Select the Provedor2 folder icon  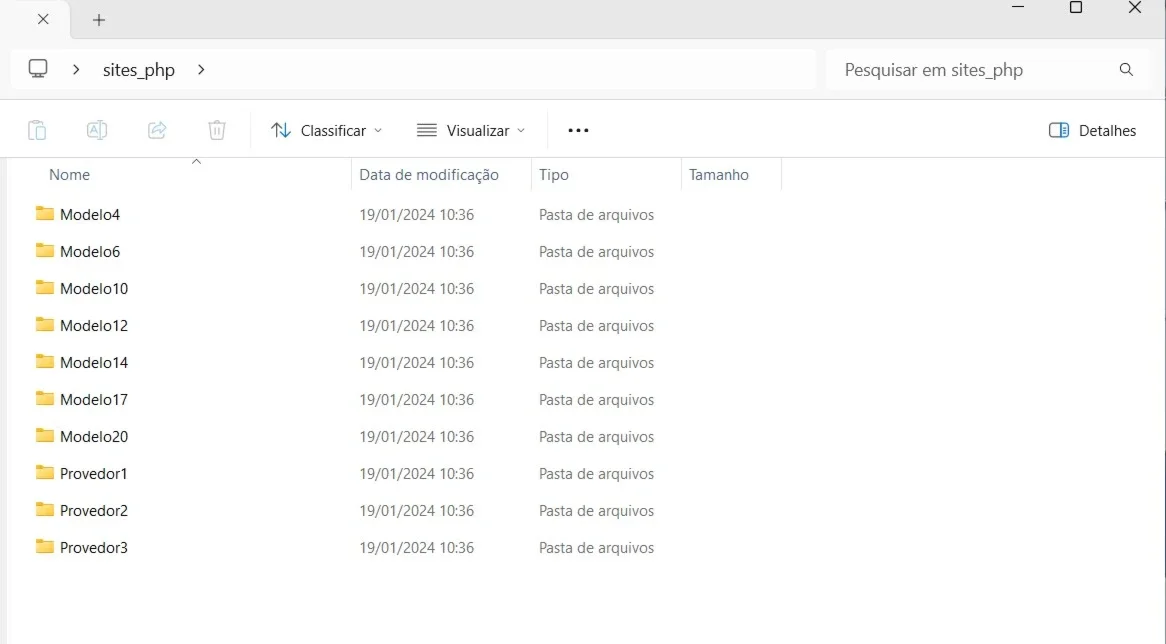45,510
